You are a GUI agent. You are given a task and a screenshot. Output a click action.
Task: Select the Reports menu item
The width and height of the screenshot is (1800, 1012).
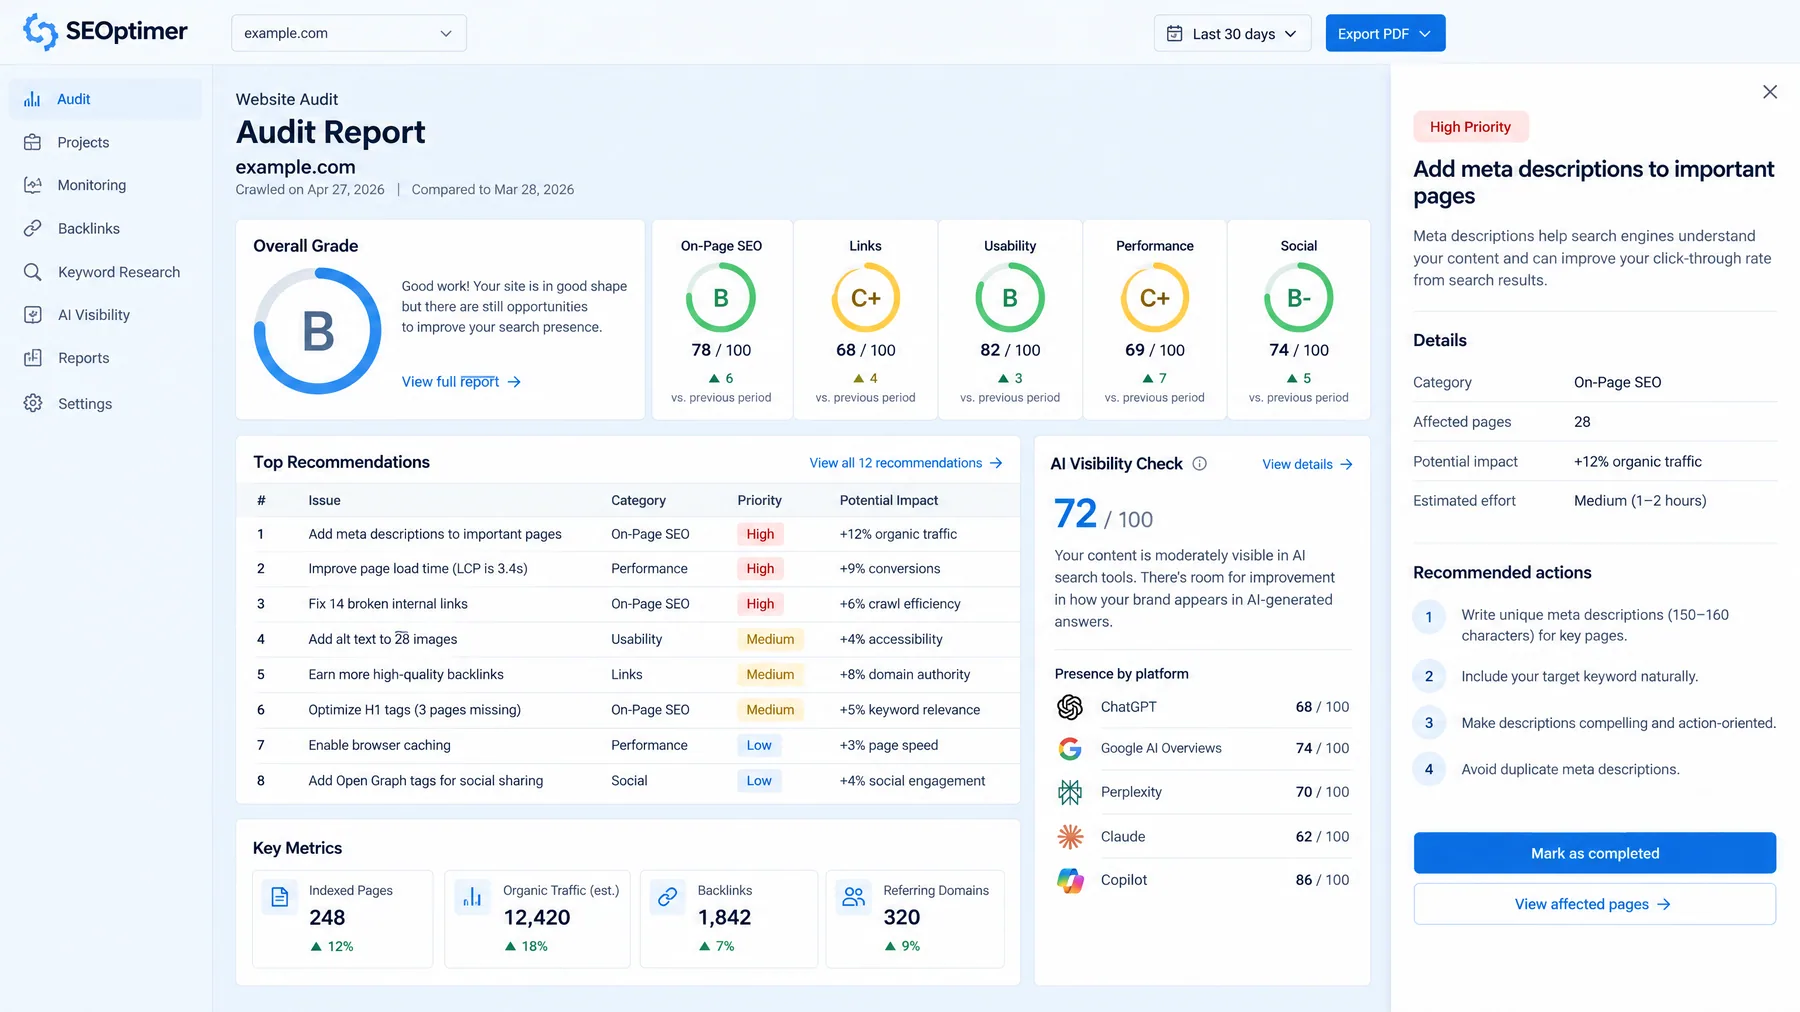[x=106, y=358]
